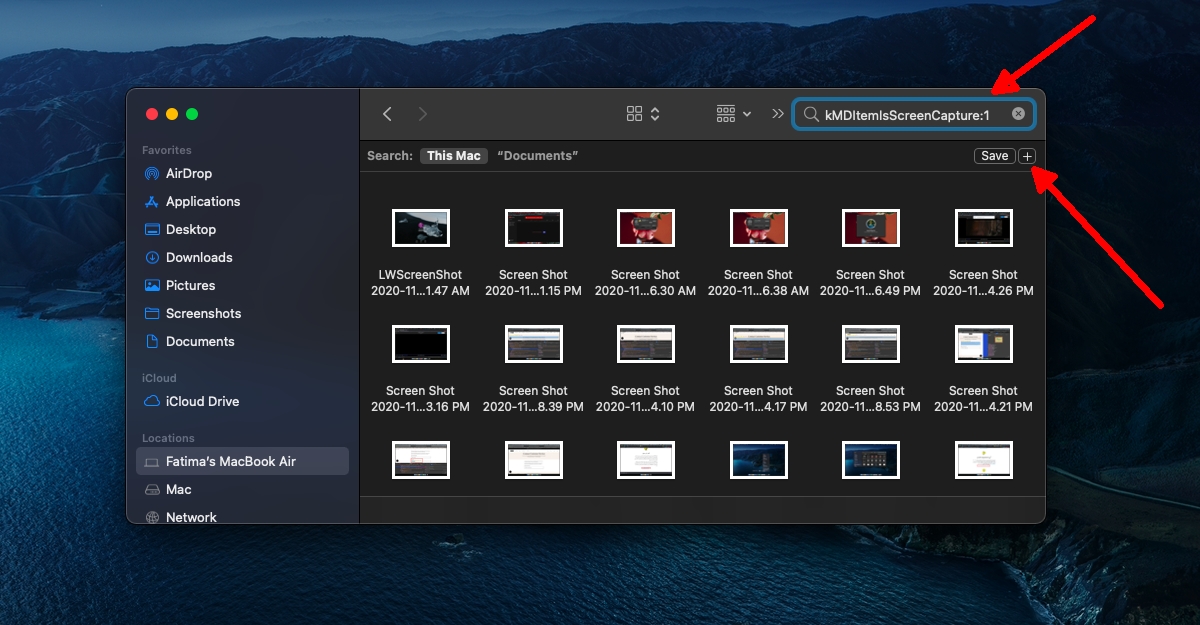Select the This Mac search scope
Viewport: 1200px width, 625px height.
tap(454, 156)
